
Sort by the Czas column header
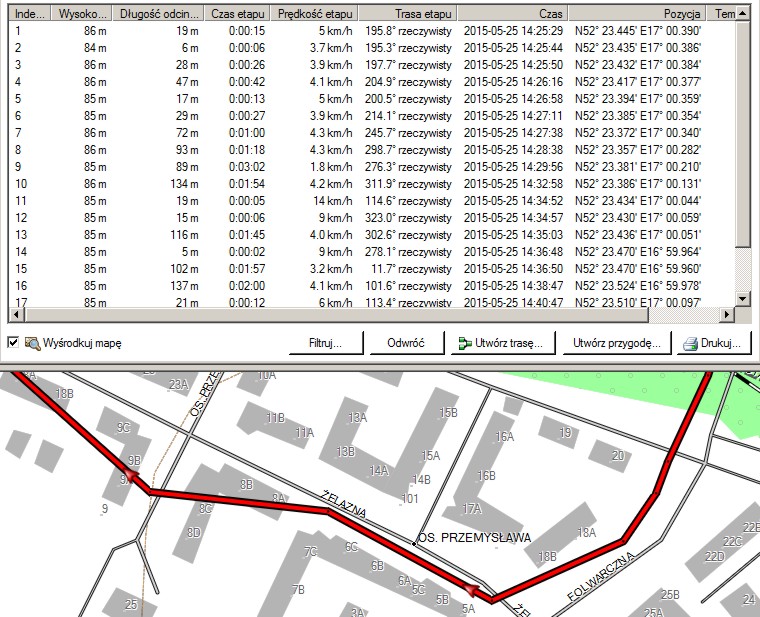tap(550, 15)
